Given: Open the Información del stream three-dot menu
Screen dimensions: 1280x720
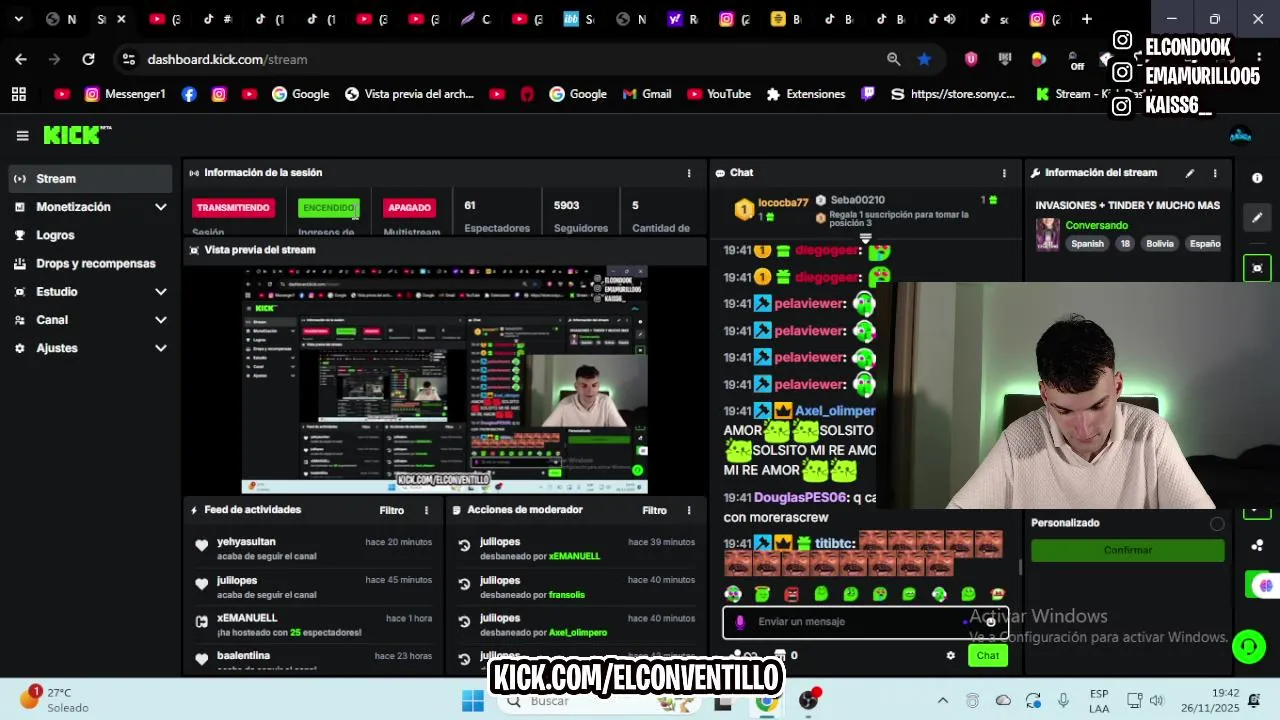Looking at the screenshot, I should (1215, 173).
